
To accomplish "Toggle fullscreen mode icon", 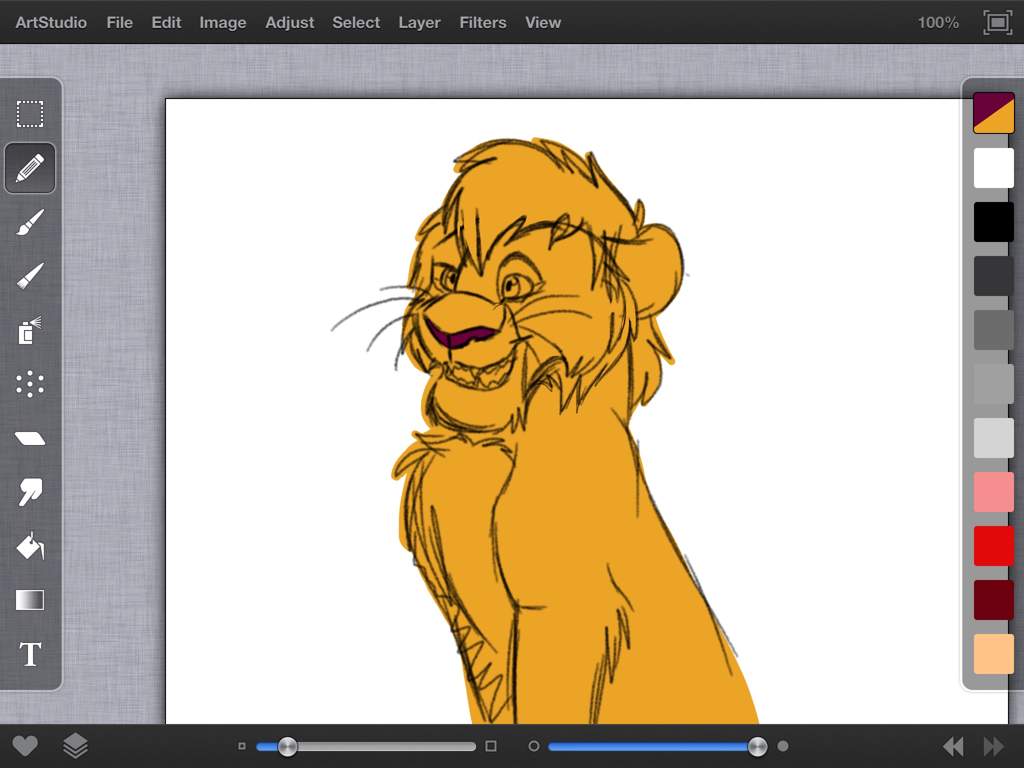I will point(997,22).
